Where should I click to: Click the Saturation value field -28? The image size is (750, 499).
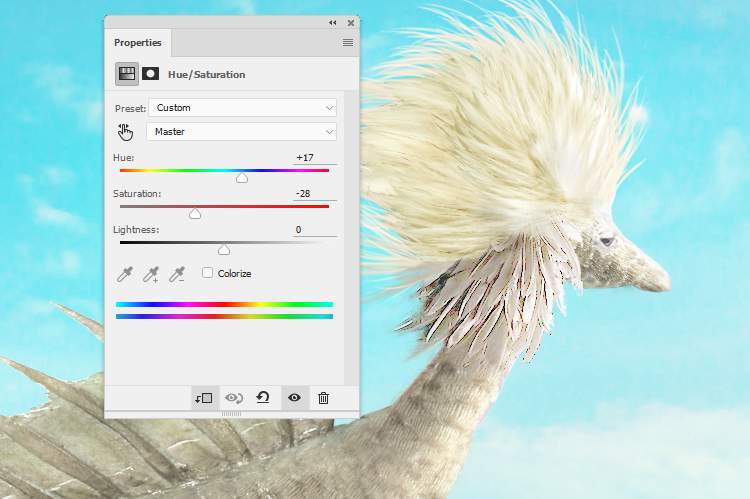coord(314,193)
